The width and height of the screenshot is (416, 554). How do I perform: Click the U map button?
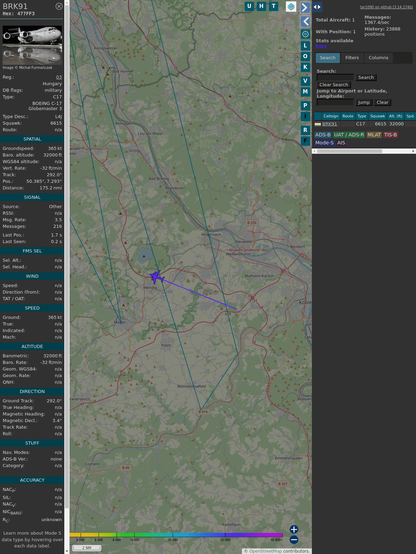(x=249, y=6)
